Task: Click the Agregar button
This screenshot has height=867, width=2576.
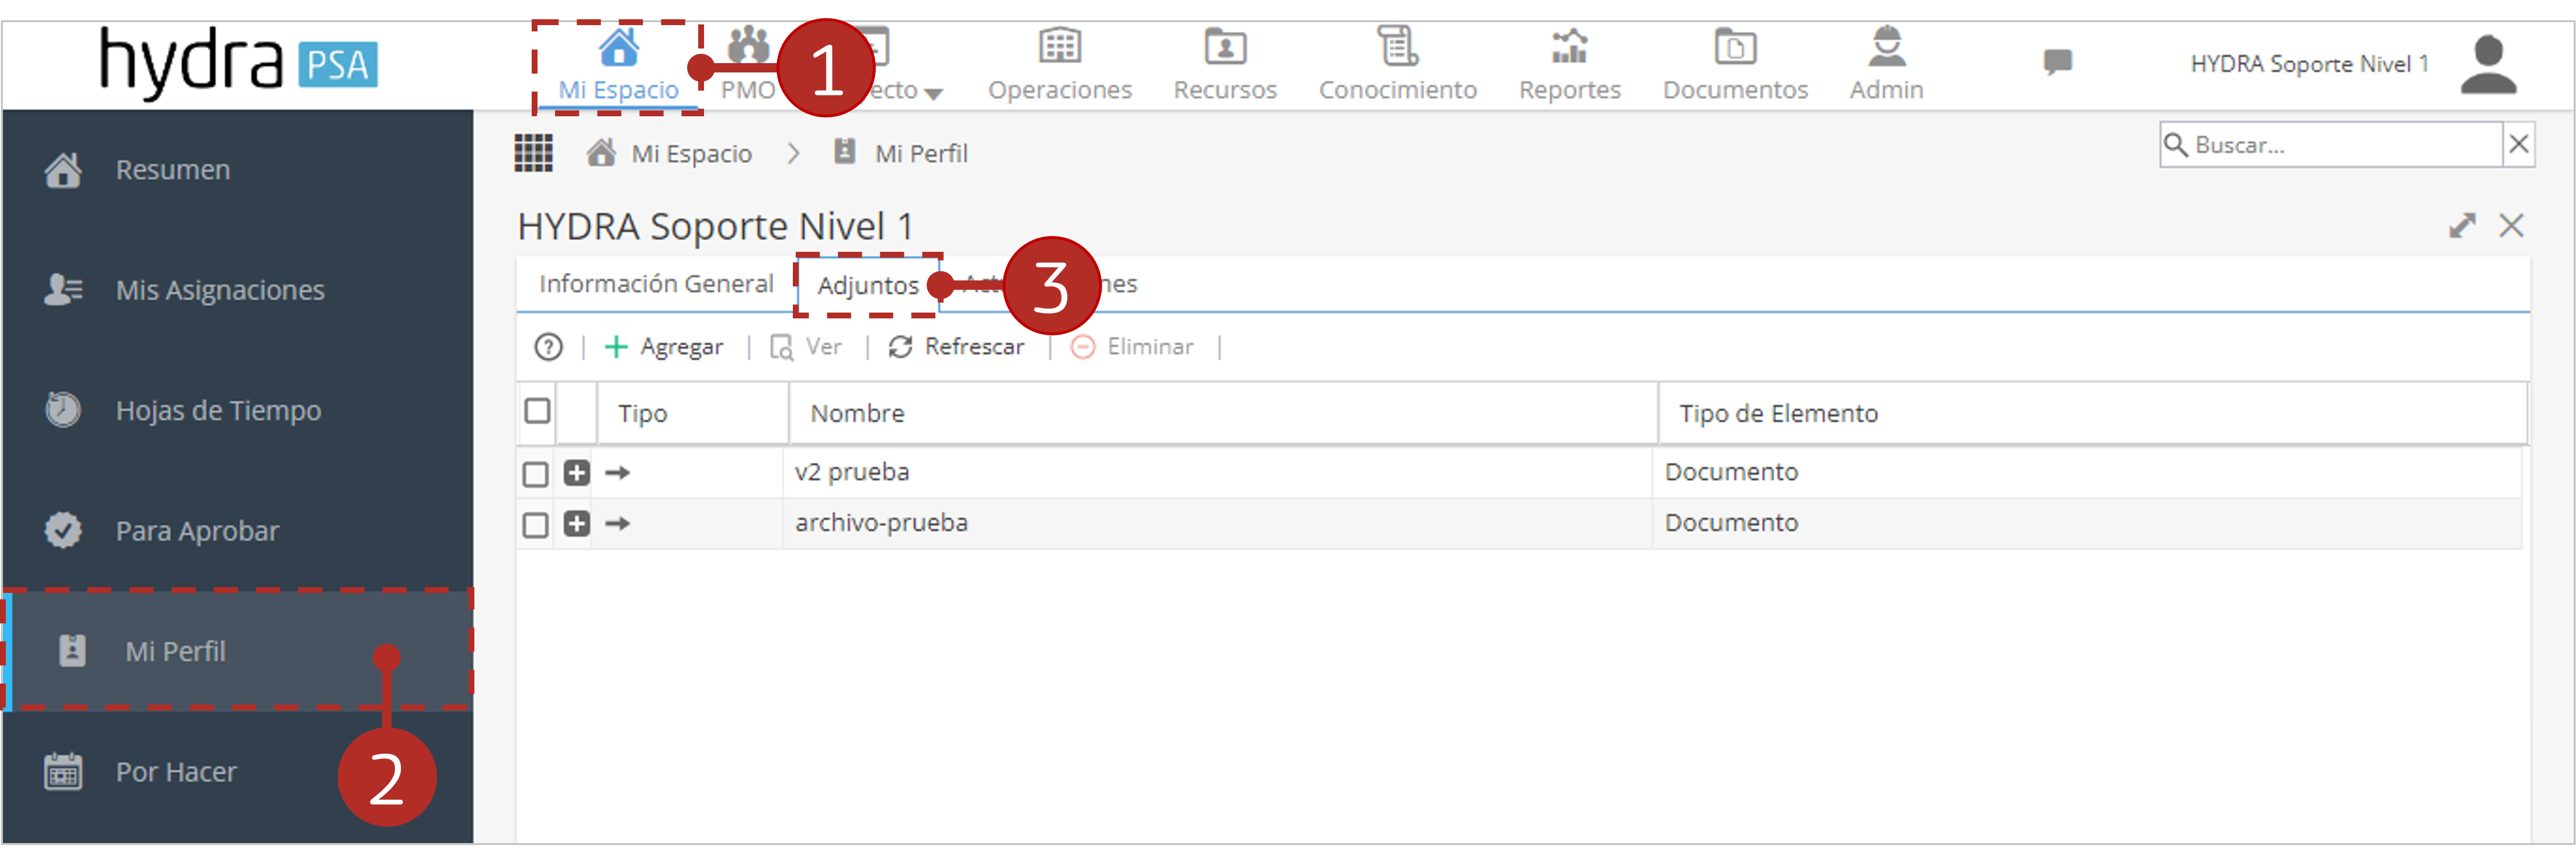Action: coord(664,347)
